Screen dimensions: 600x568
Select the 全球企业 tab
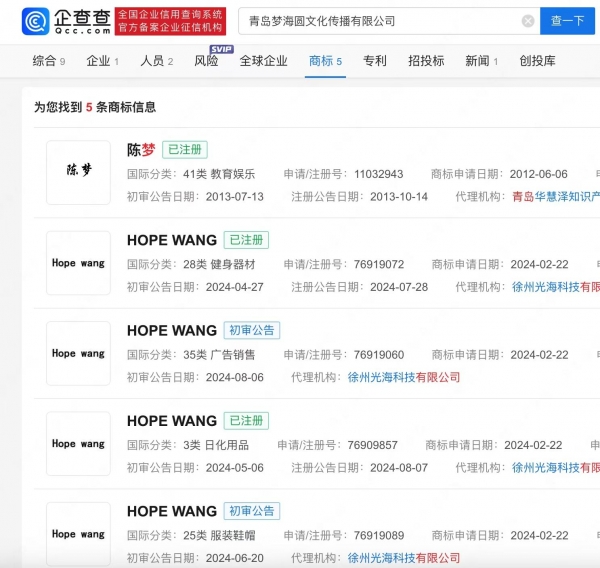pyautogui.click(x=263, y=61)
